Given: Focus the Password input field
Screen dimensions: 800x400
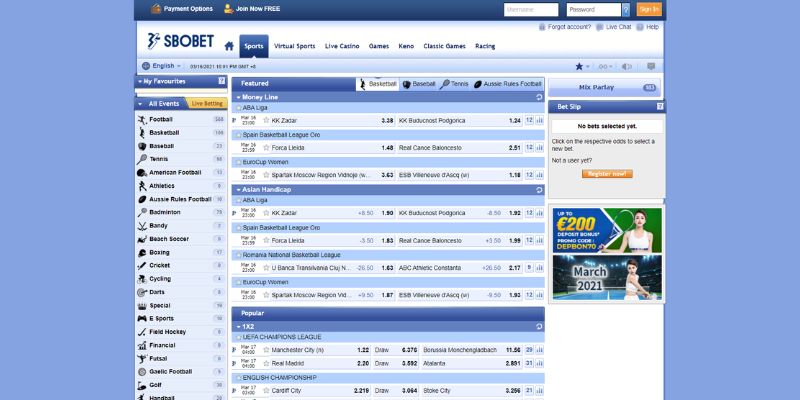Looking at the screenshot, I should coord(594,9).
